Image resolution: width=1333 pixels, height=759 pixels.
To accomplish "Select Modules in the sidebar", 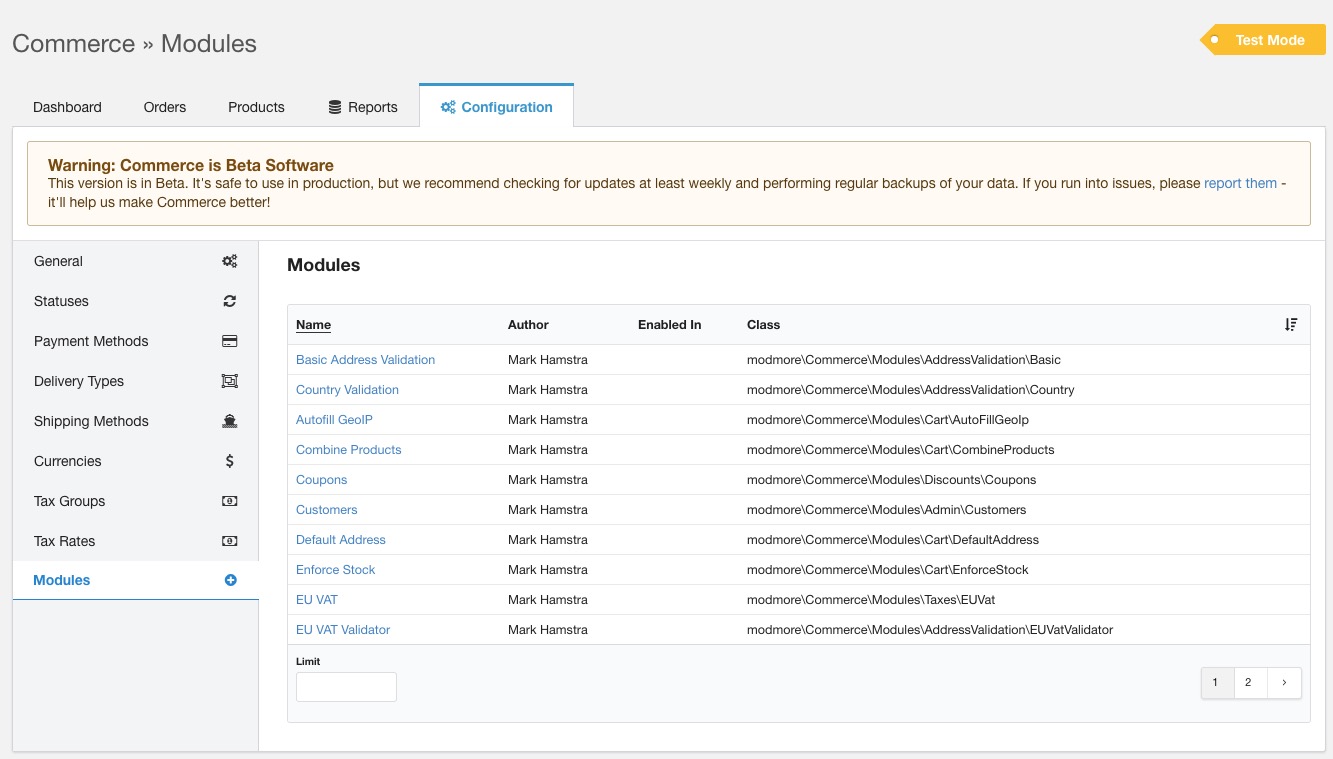I will point(135,580).
